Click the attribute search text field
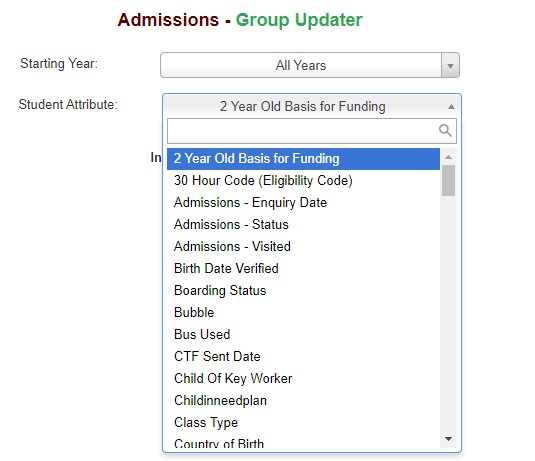535x461 pixels. pos(312,131)
